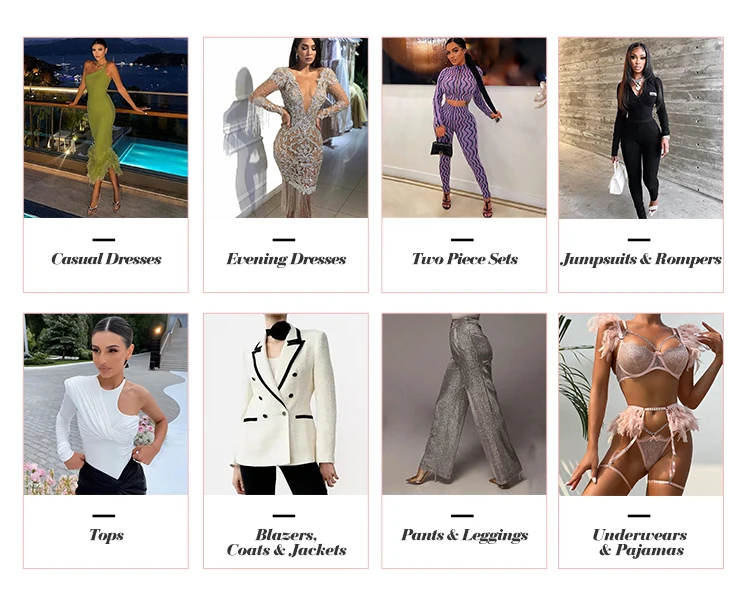
Task: Click the Two Piece Sets title
Action: click(464, 259)
